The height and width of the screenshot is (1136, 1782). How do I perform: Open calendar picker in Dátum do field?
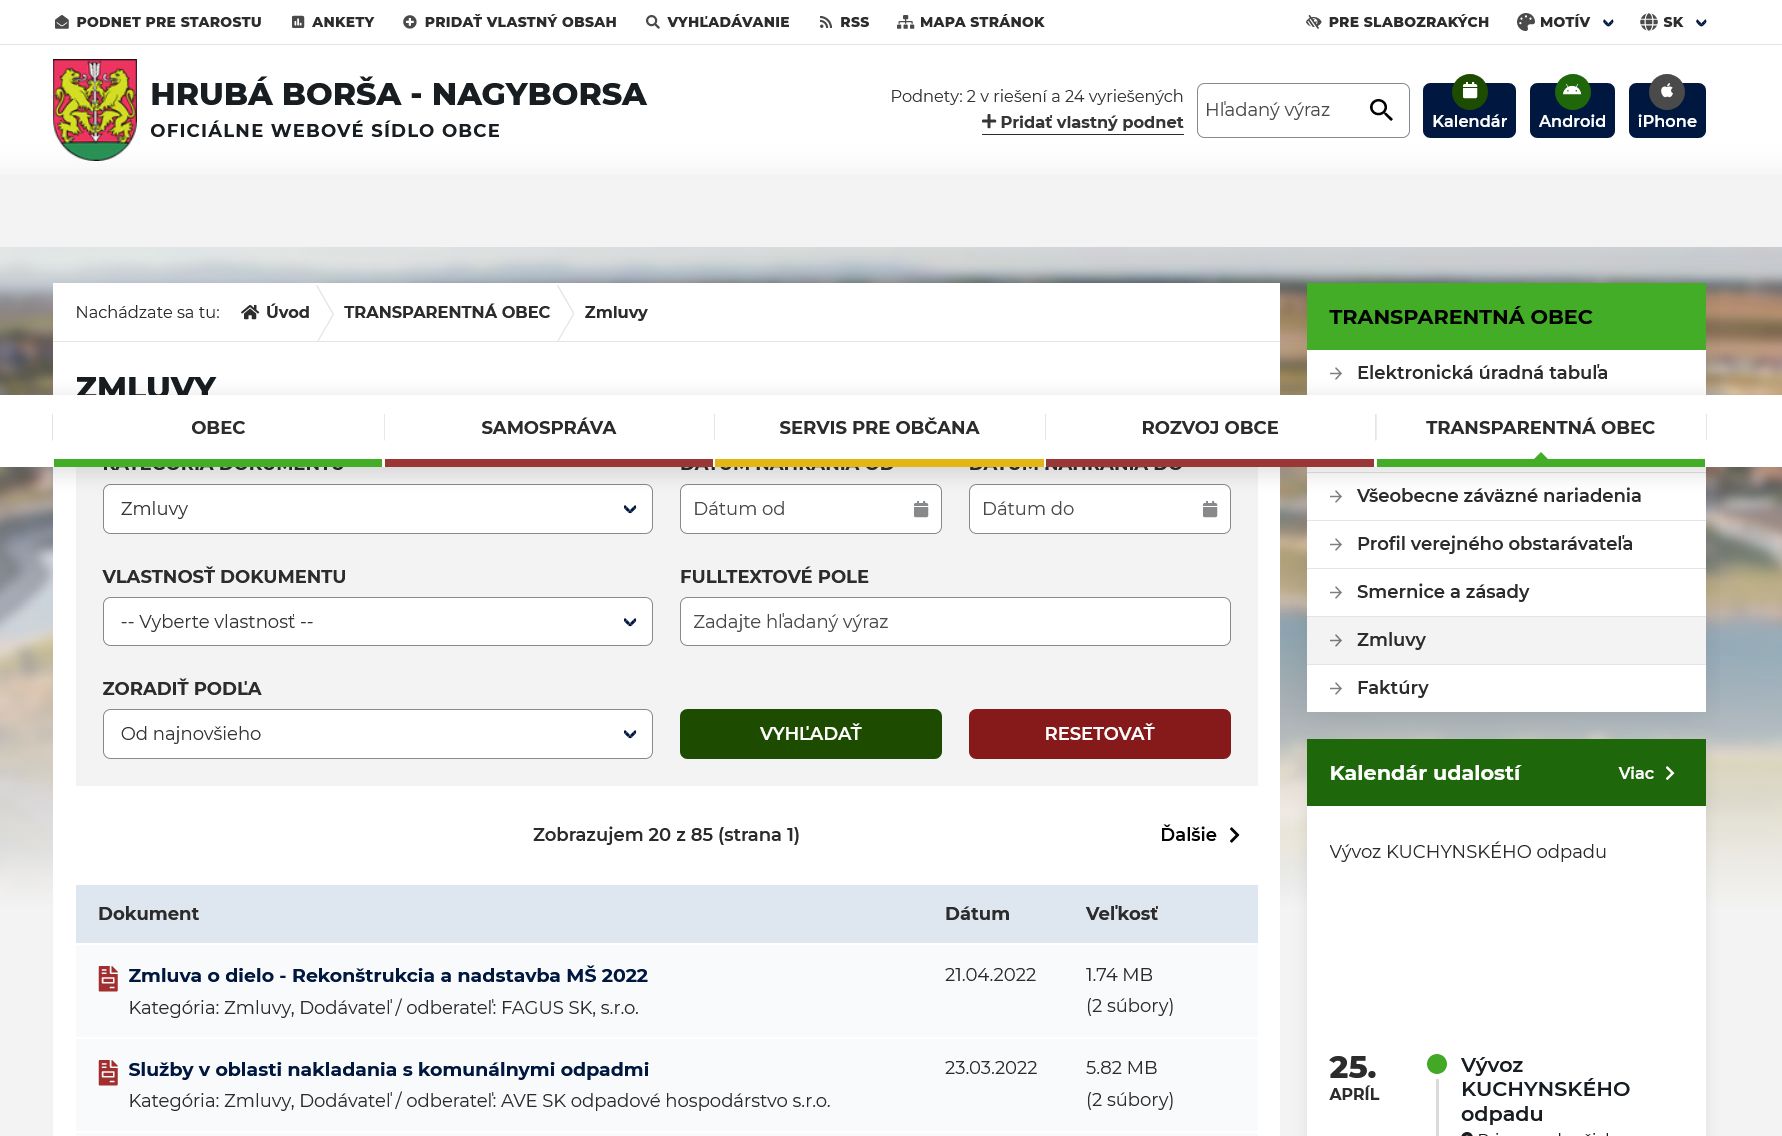click(x=1209, y=509)
